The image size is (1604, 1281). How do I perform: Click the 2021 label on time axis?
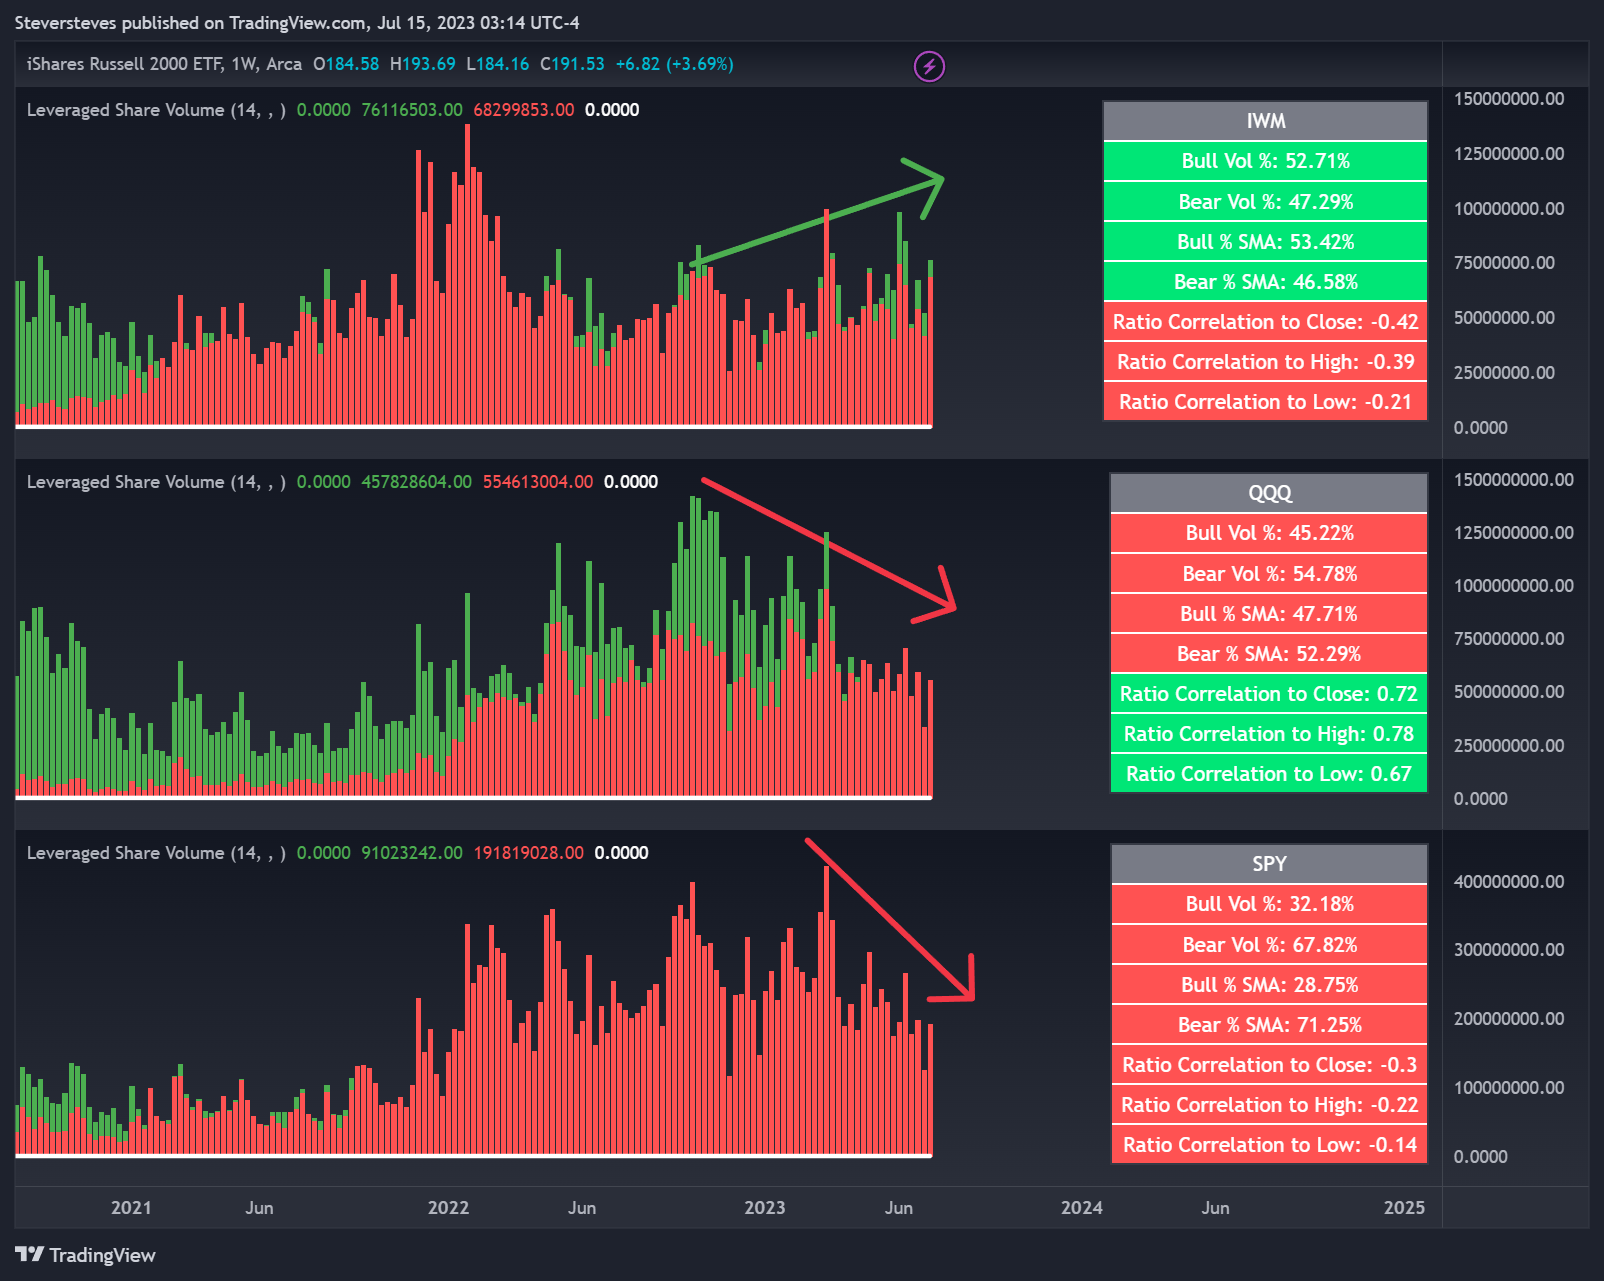click(131, 1208)
